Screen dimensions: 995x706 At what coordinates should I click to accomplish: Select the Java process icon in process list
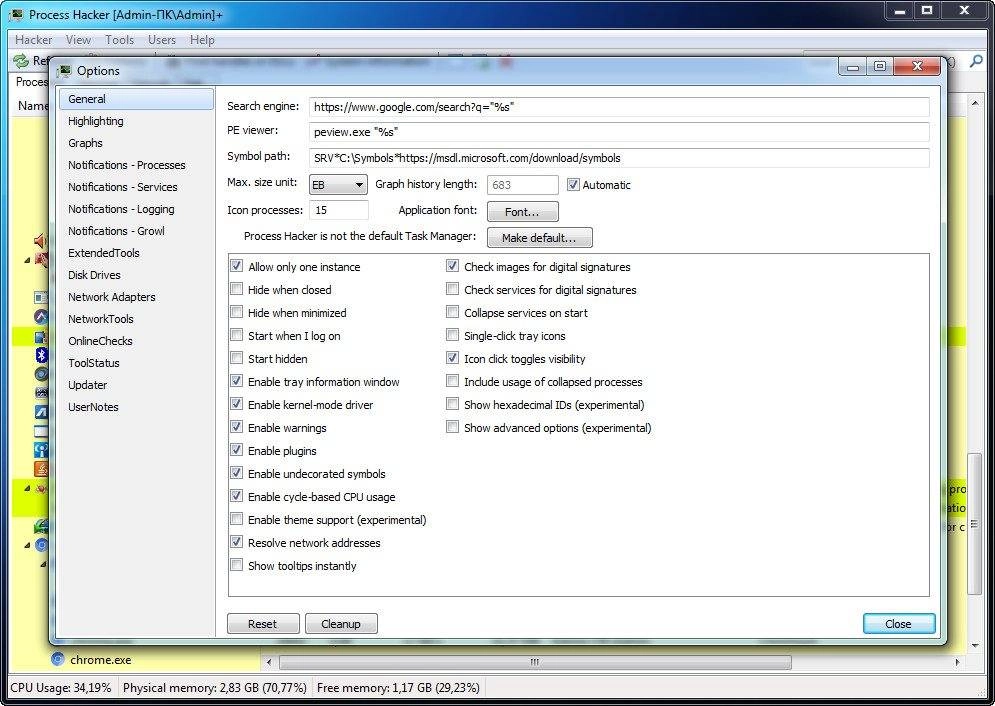pyautogui.click(x=41, y=469)
